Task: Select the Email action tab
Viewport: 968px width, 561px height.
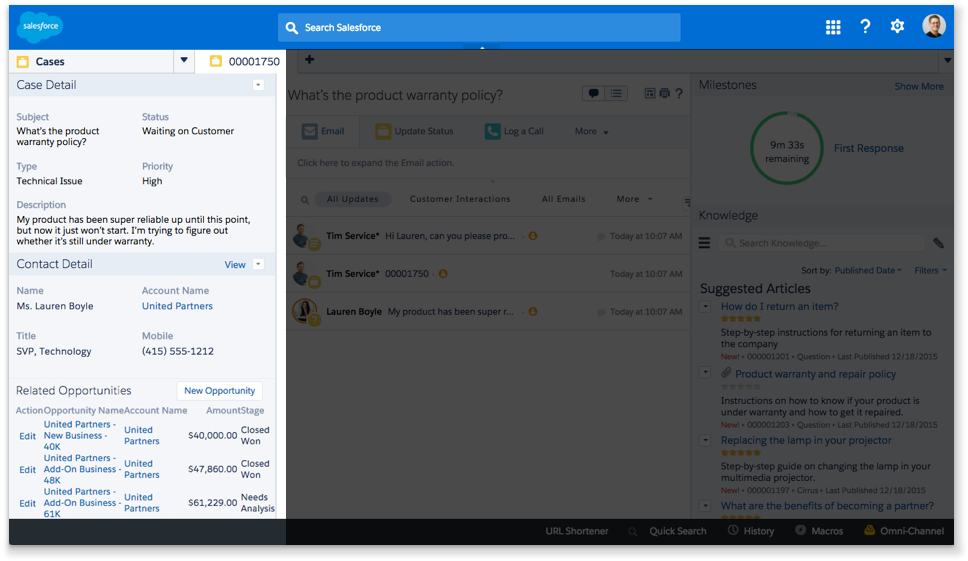Action: point(323,131)
